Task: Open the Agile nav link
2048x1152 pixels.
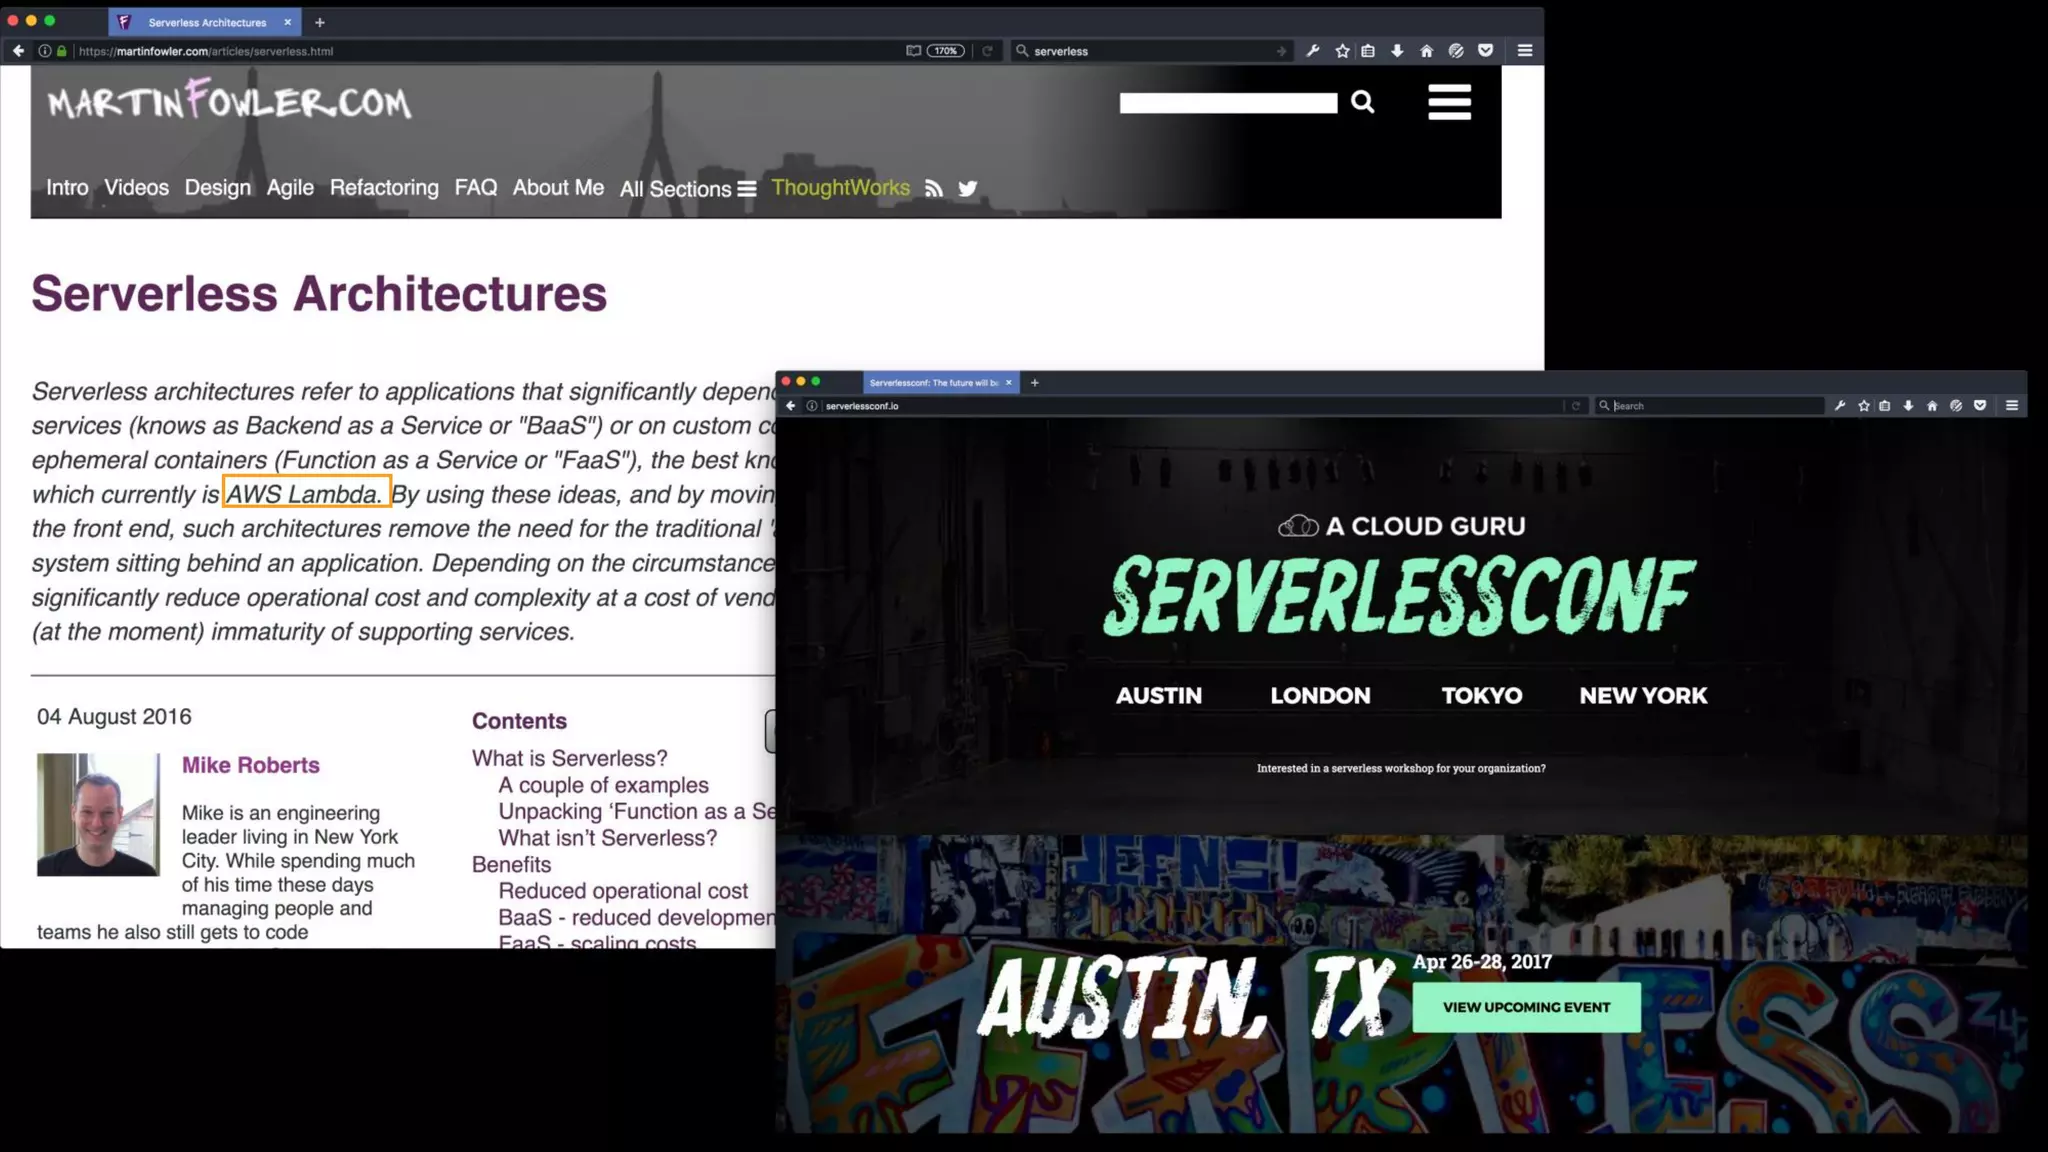Action: pyautogui.click(x=290, y=188)
